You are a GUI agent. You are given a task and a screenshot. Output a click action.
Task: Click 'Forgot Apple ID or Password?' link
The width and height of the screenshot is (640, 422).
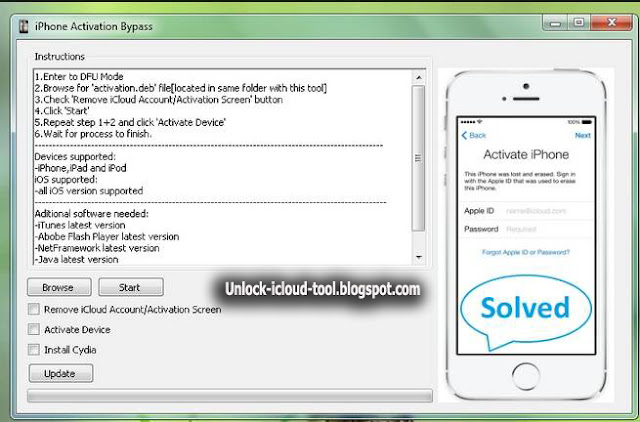(526, 252)
